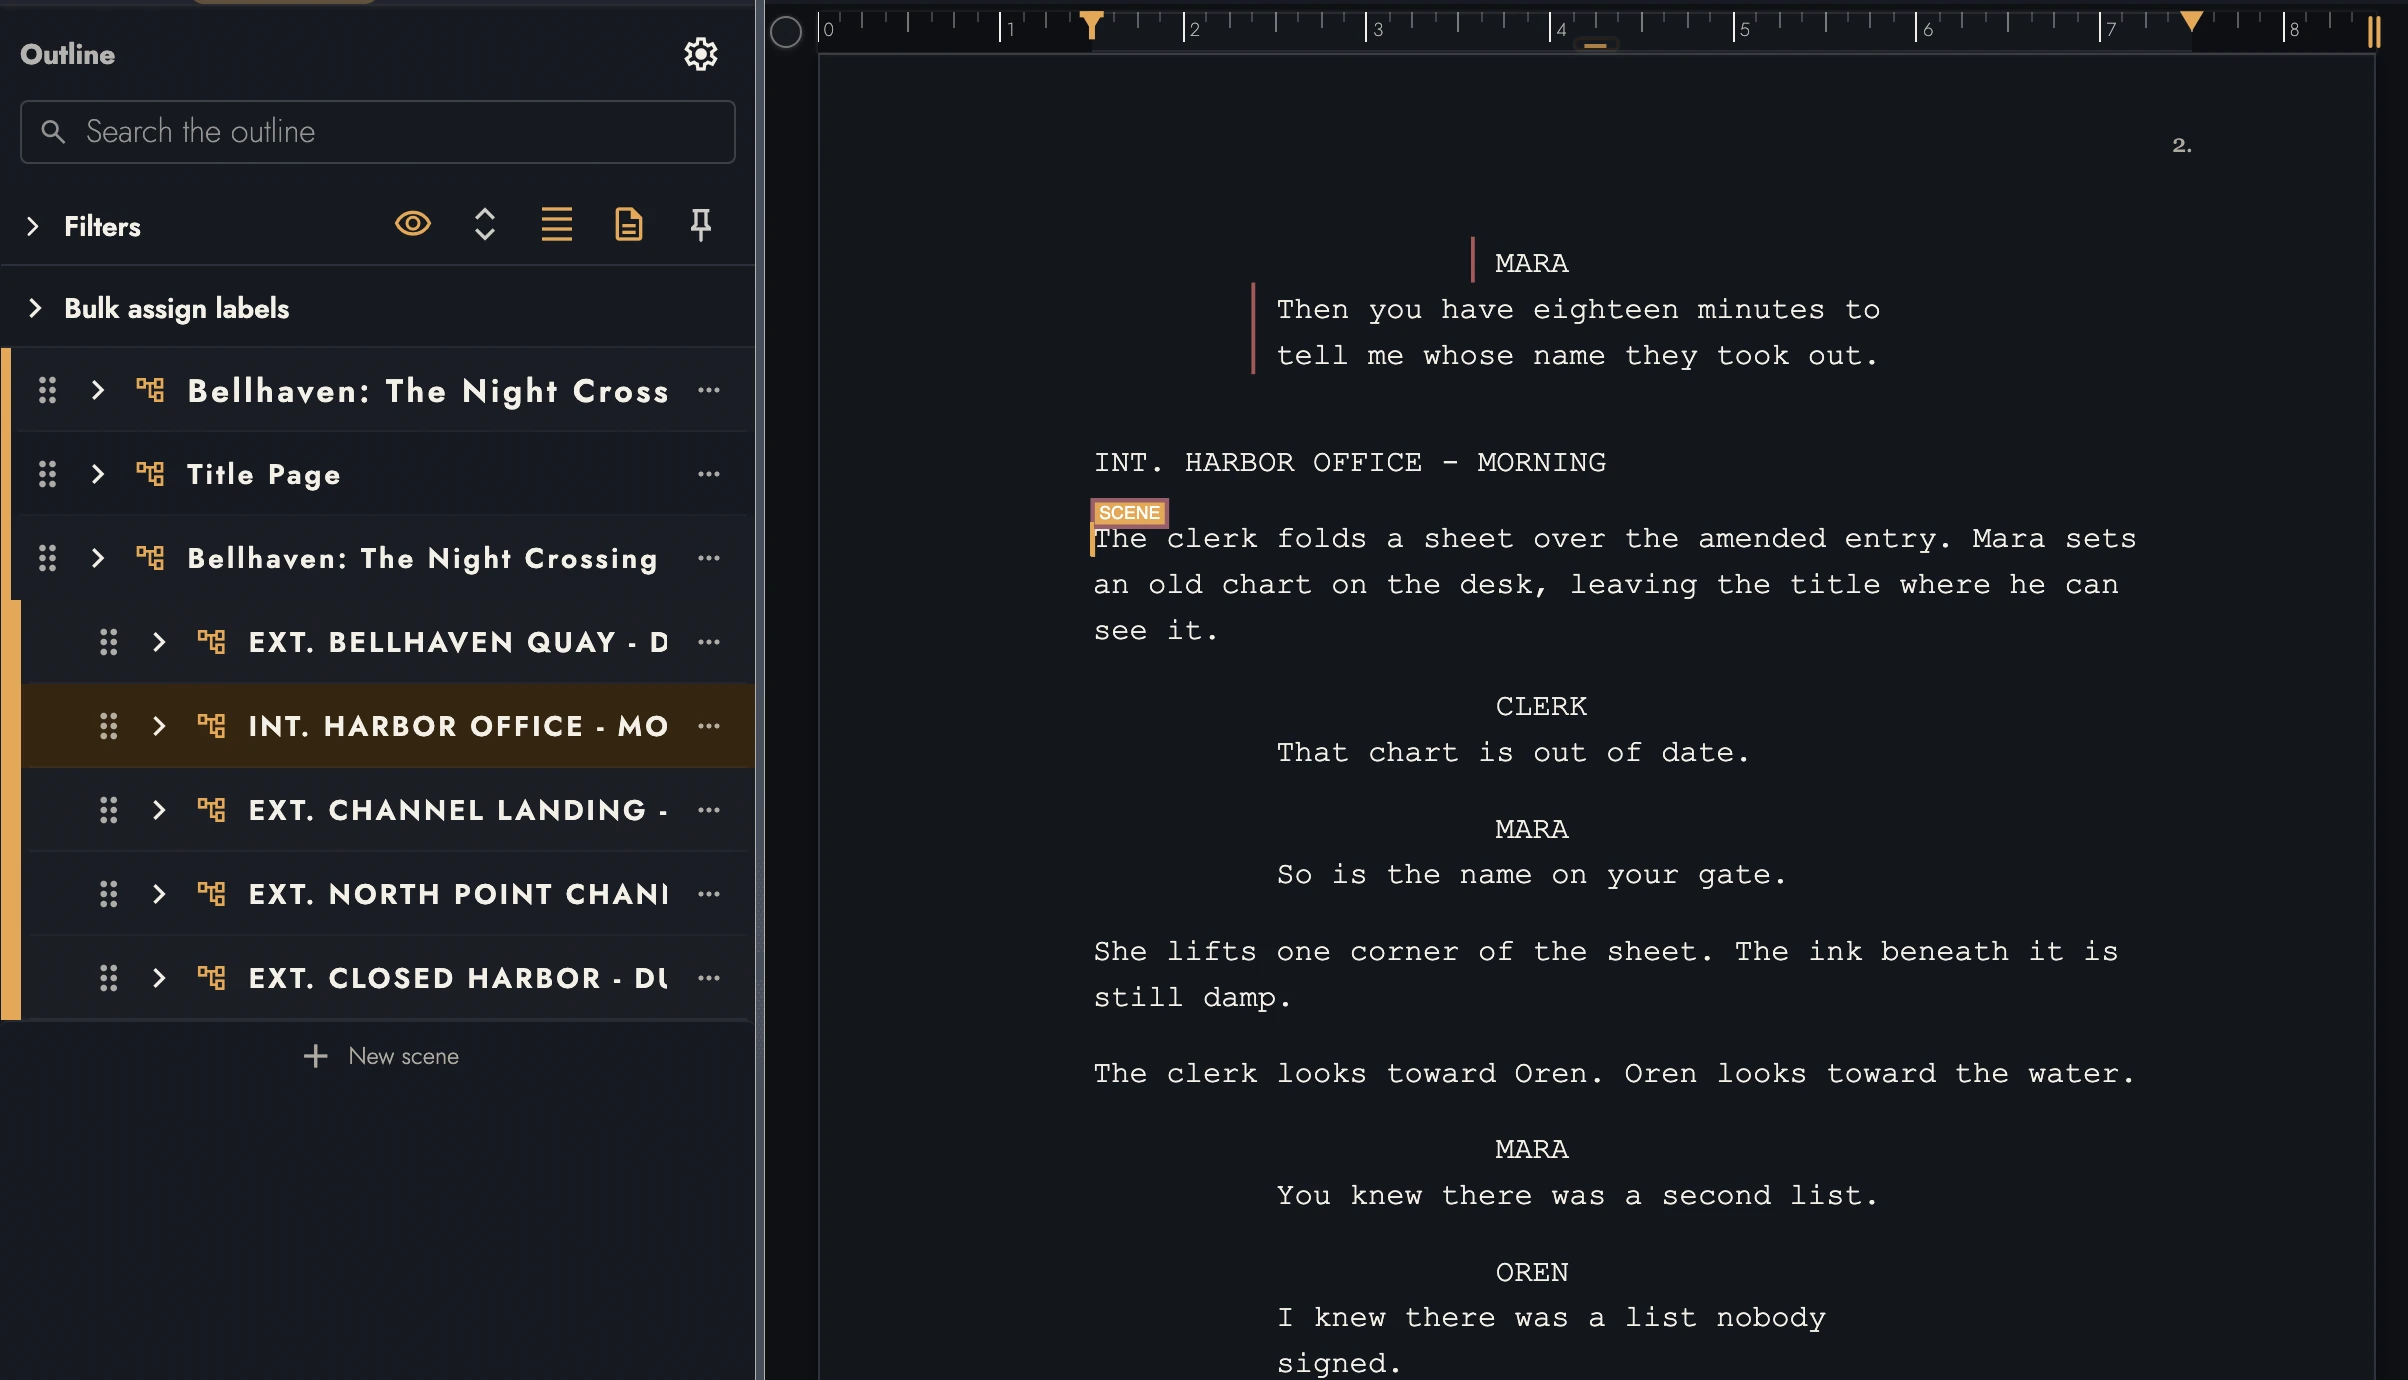Add a New scene
This screenshot has height=1380, width=2408.
[381, 1056]
